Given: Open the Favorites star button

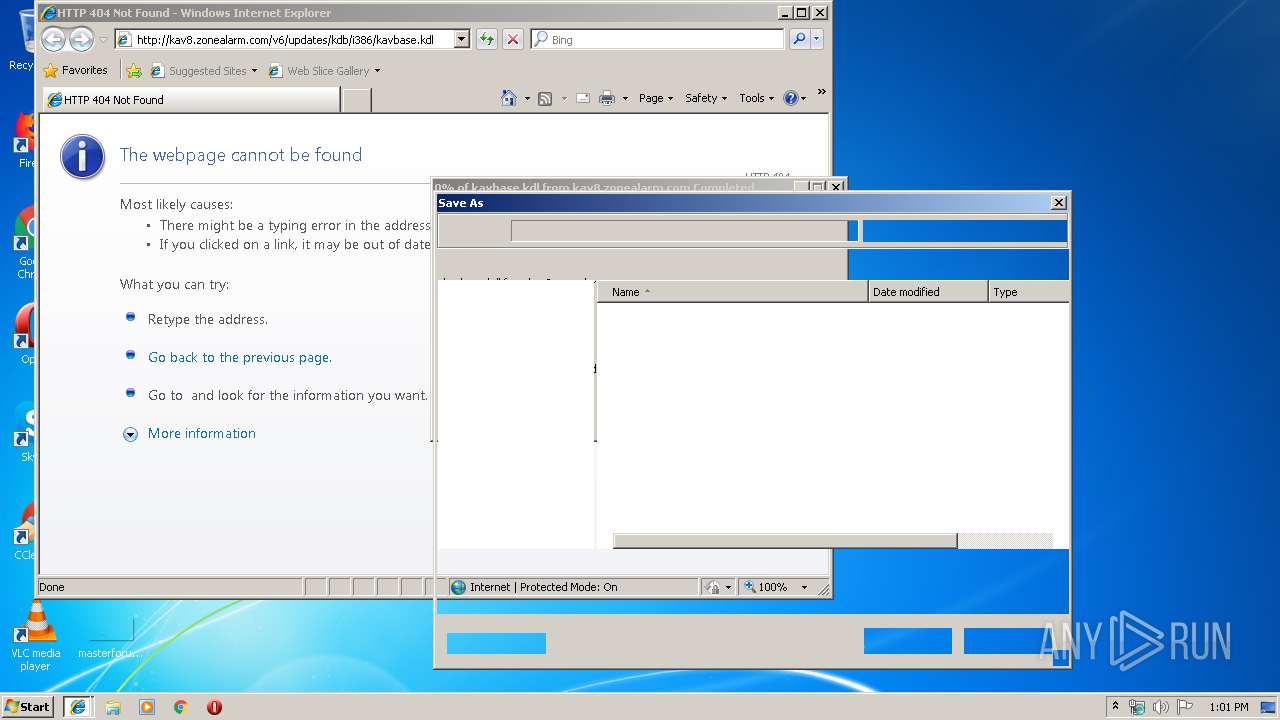Looking at the screenshot, I should click(x=76, y=70).
